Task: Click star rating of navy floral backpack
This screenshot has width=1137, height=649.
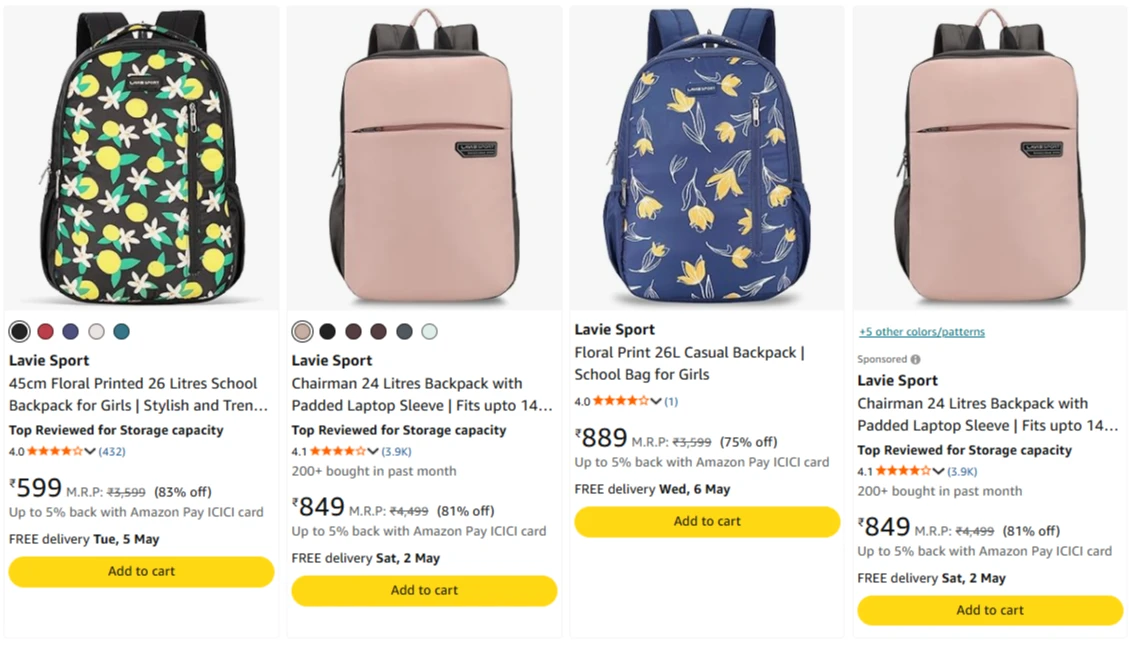Action: click(620, 402)
